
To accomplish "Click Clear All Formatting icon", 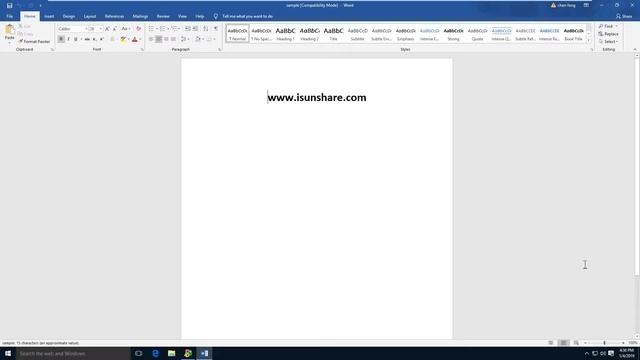I will (x=138, y=29).
